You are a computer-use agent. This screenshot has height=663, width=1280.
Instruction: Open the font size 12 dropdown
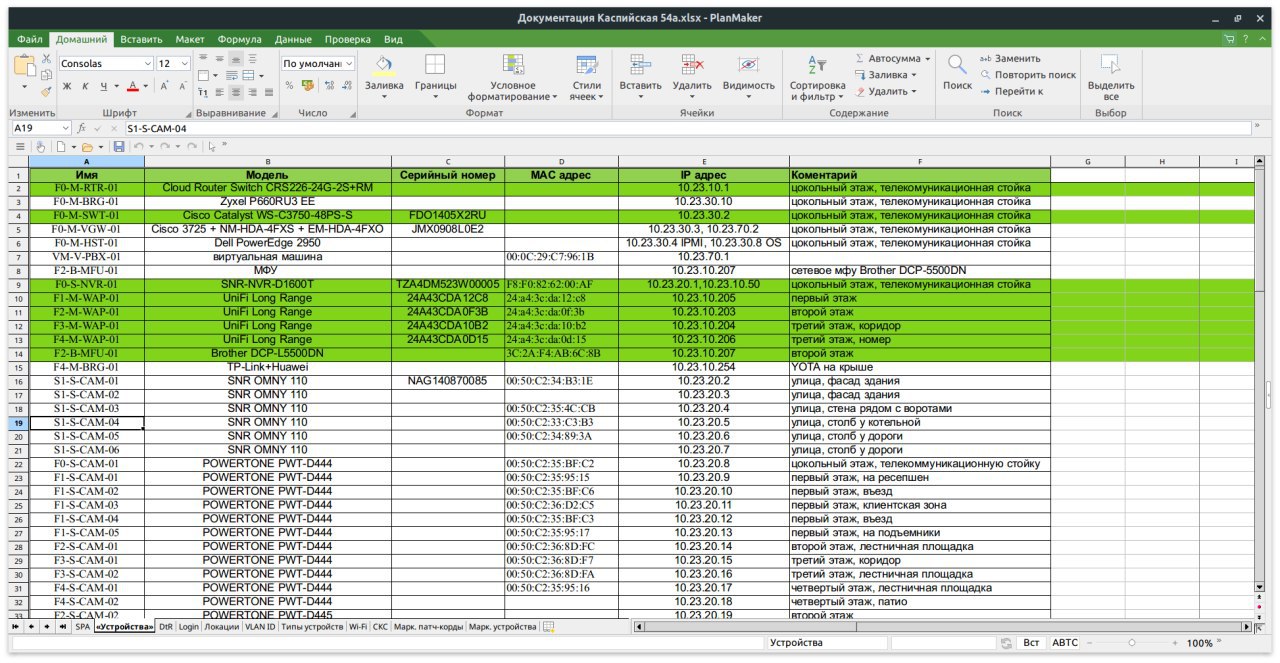185,63
